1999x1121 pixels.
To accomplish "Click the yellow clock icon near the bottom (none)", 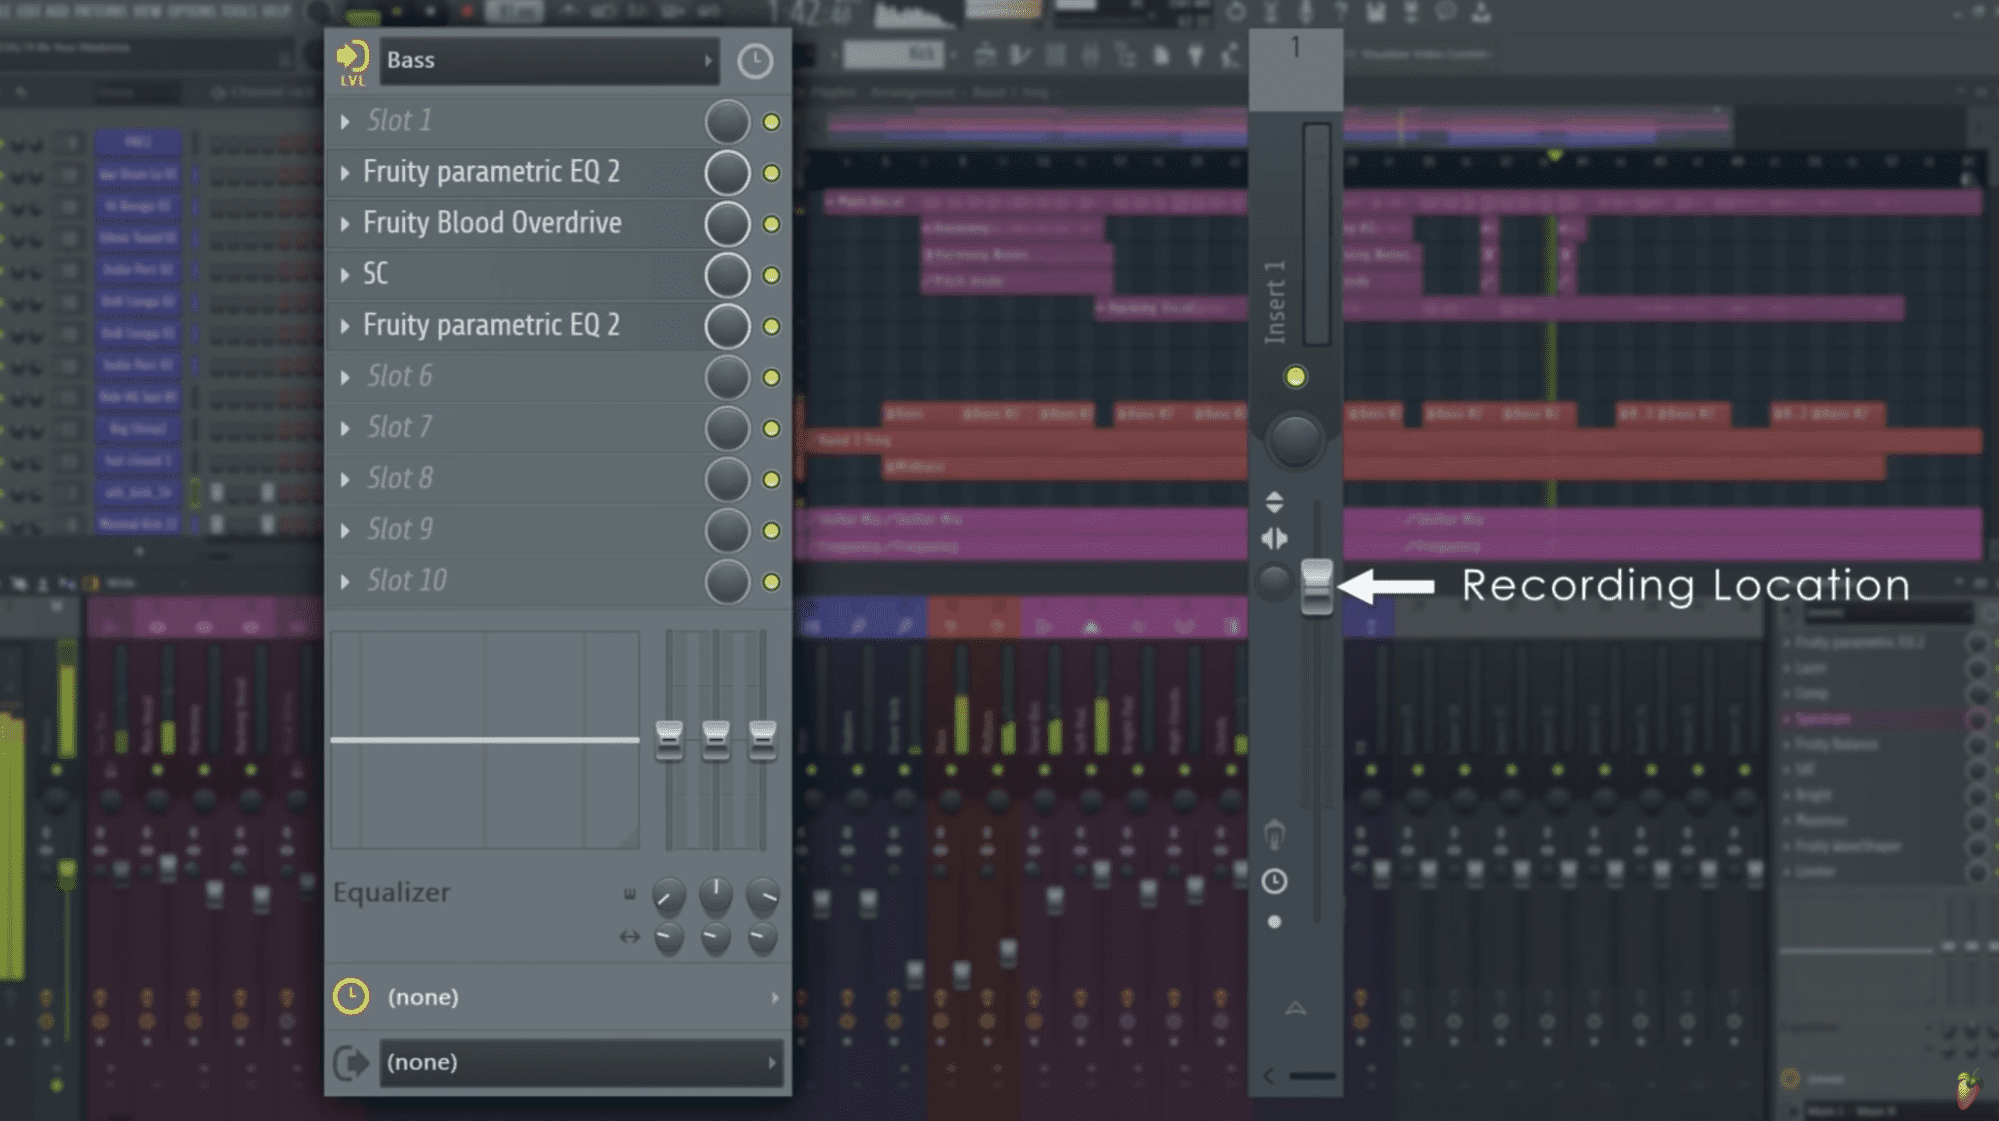I will (x=351, y=996).
